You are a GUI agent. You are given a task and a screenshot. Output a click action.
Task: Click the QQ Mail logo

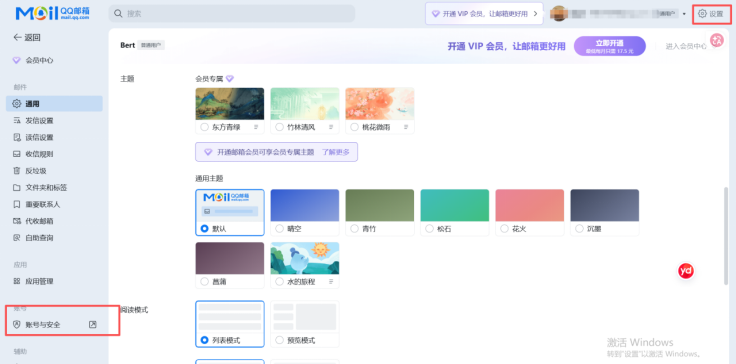point(53,13)
